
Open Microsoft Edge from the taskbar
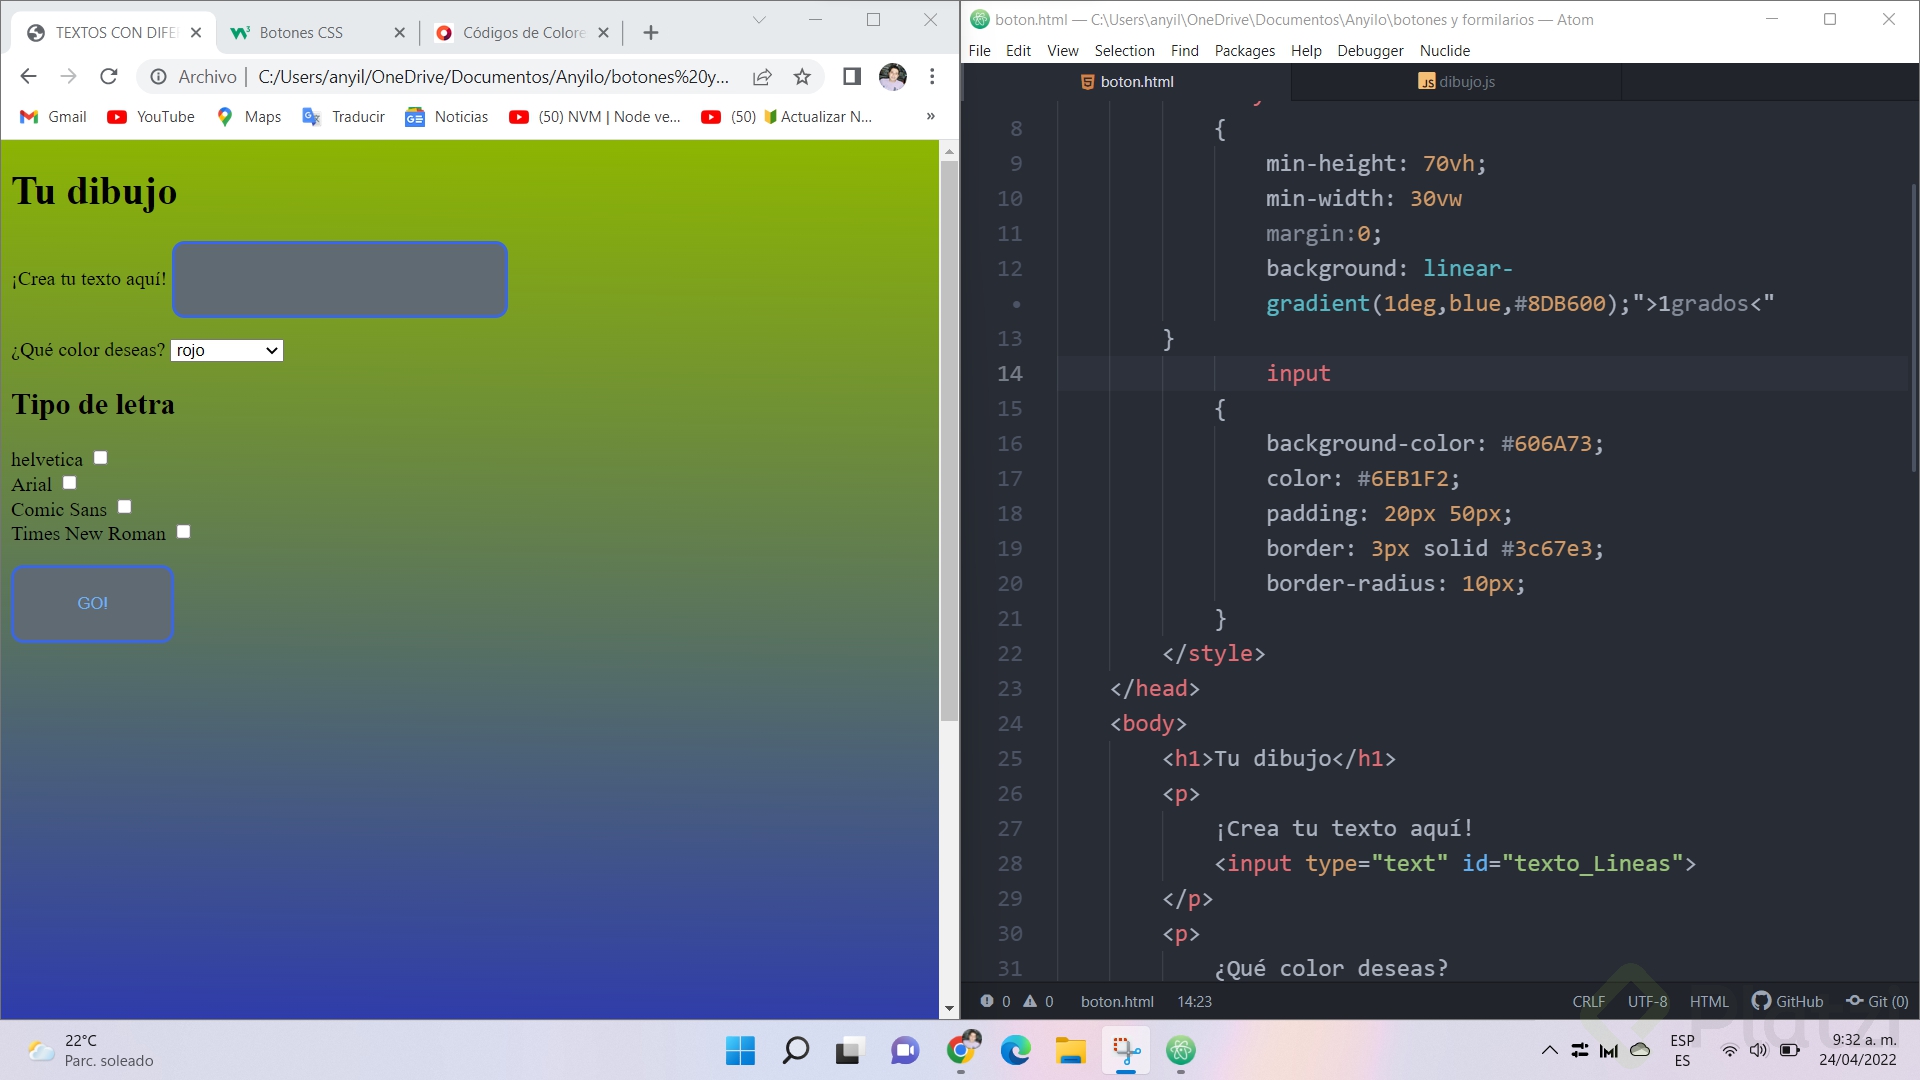(1015, 1050)
